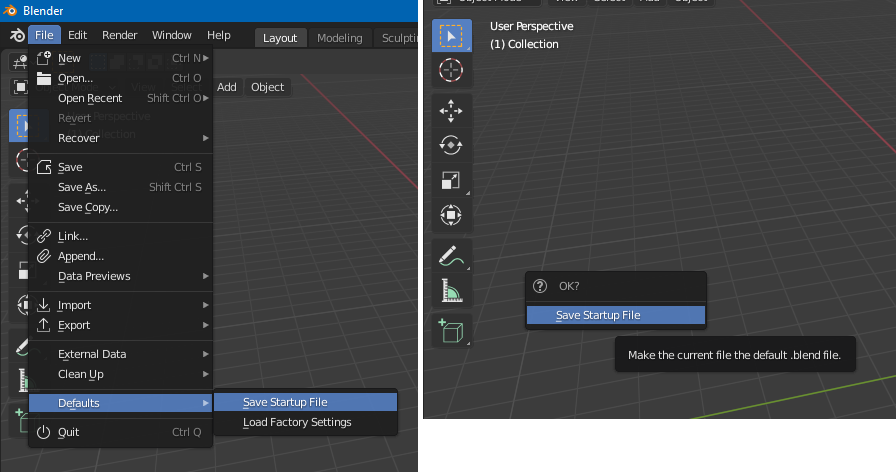This screenshot has width=896, height=472.
Task: Click the power icon beside Quit
Action: click(44, 432)
